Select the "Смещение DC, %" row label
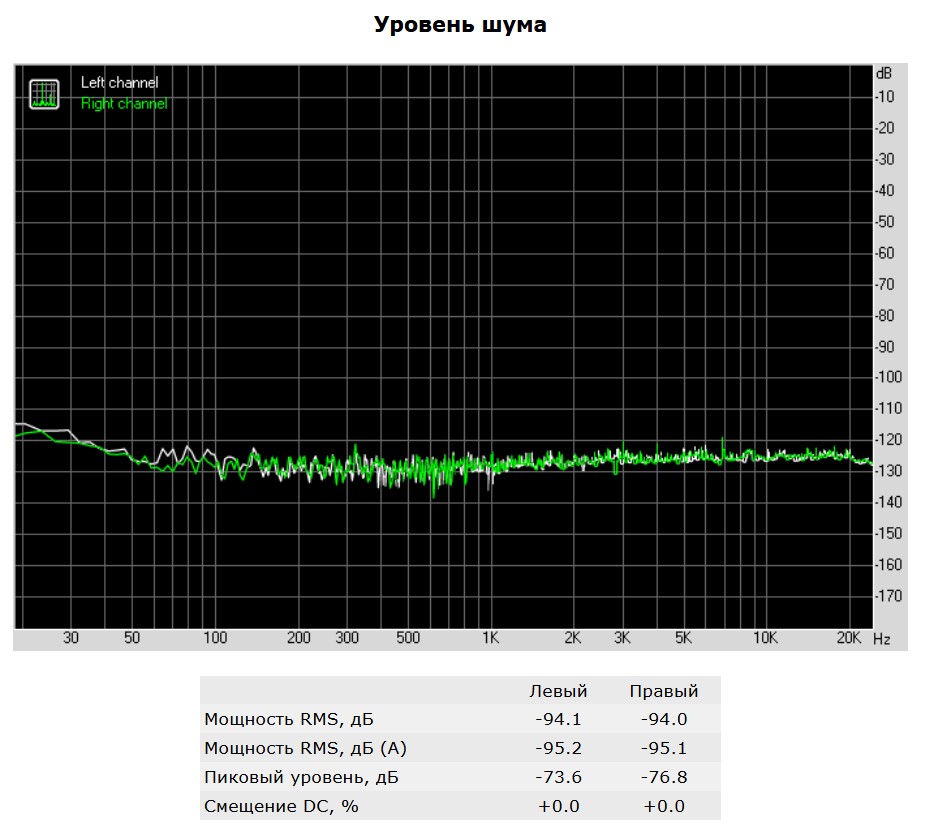 tap(281, 806)
